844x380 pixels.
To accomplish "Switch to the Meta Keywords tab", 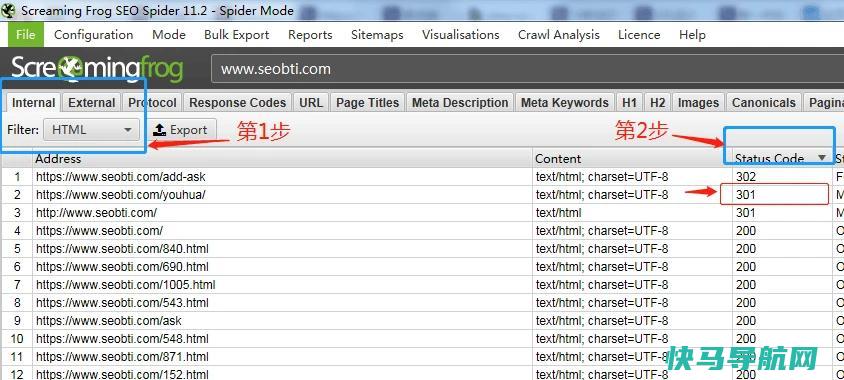I will point(565,103).
